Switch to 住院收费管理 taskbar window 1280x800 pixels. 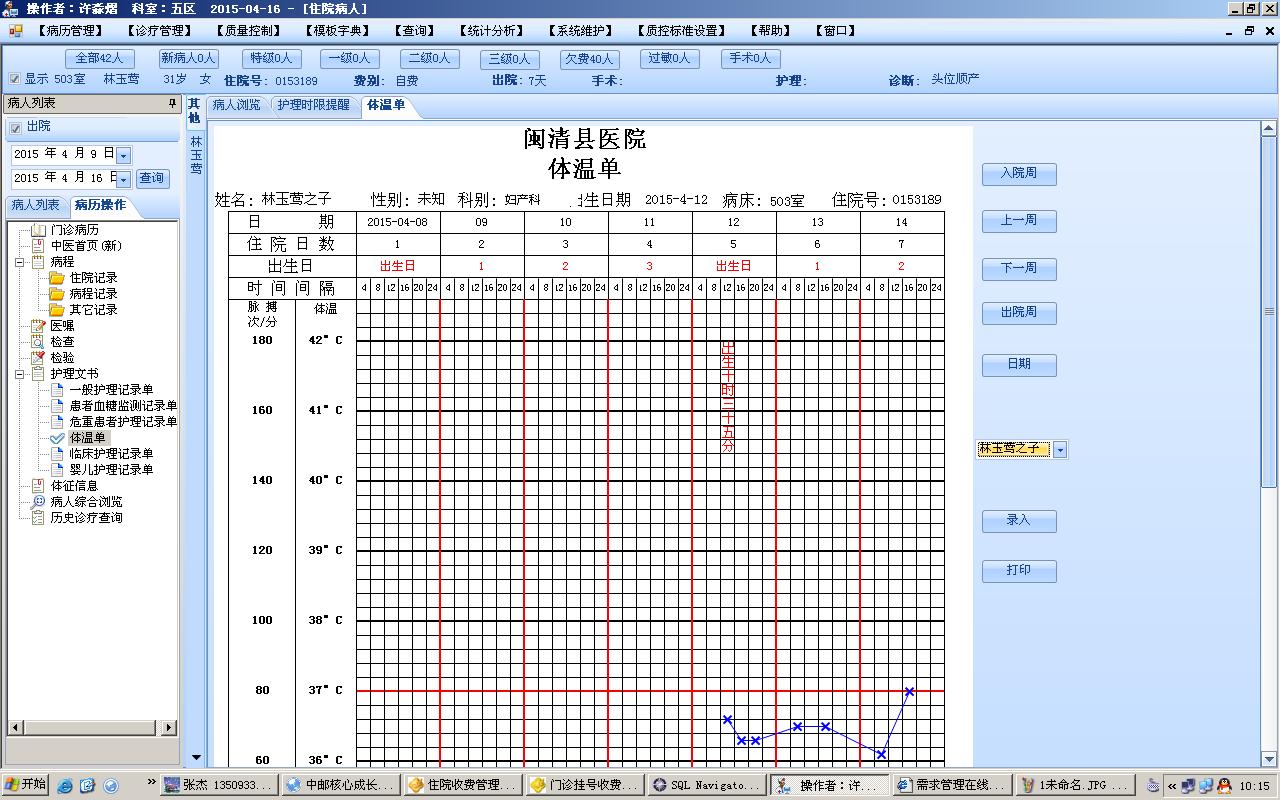point(463,786)
